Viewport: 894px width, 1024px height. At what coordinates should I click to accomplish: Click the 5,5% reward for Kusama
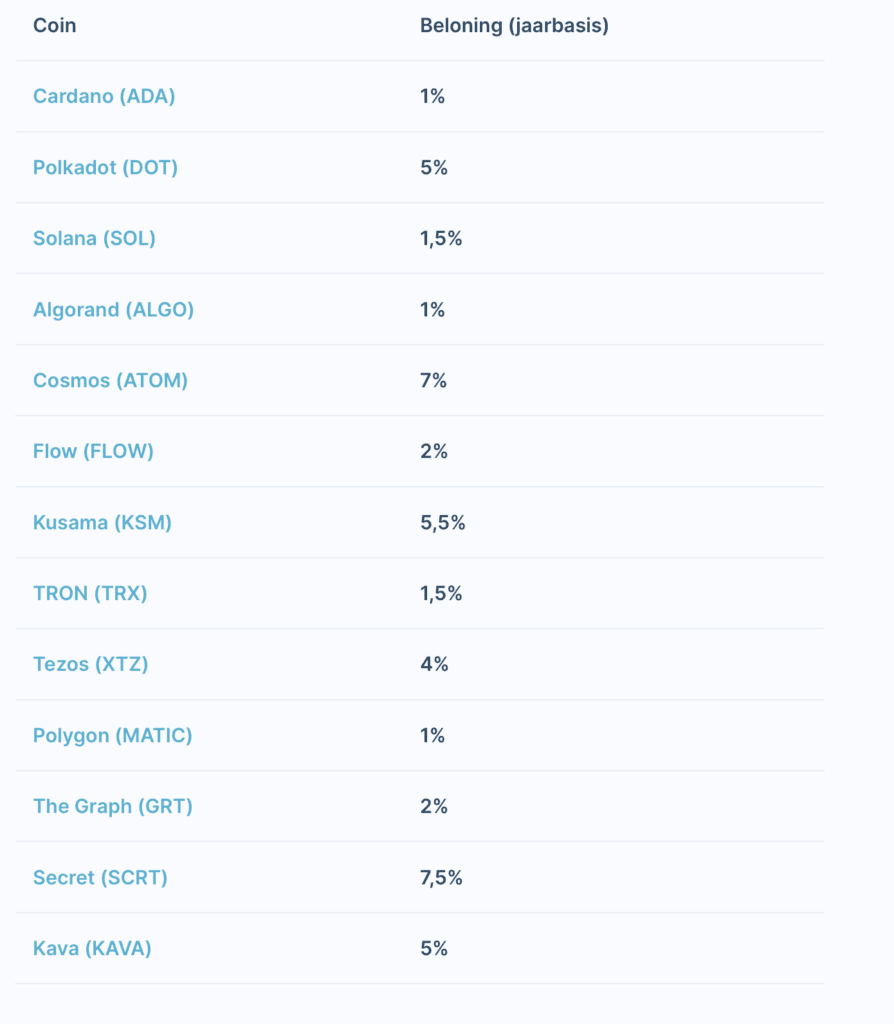(442, 522)
